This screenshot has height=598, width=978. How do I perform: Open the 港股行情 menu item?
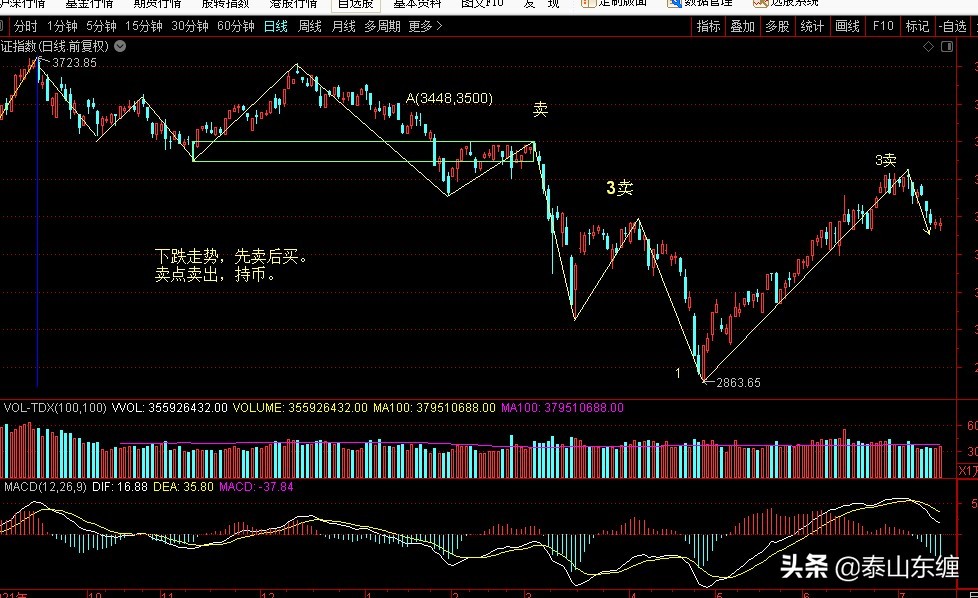pos(293,4)
